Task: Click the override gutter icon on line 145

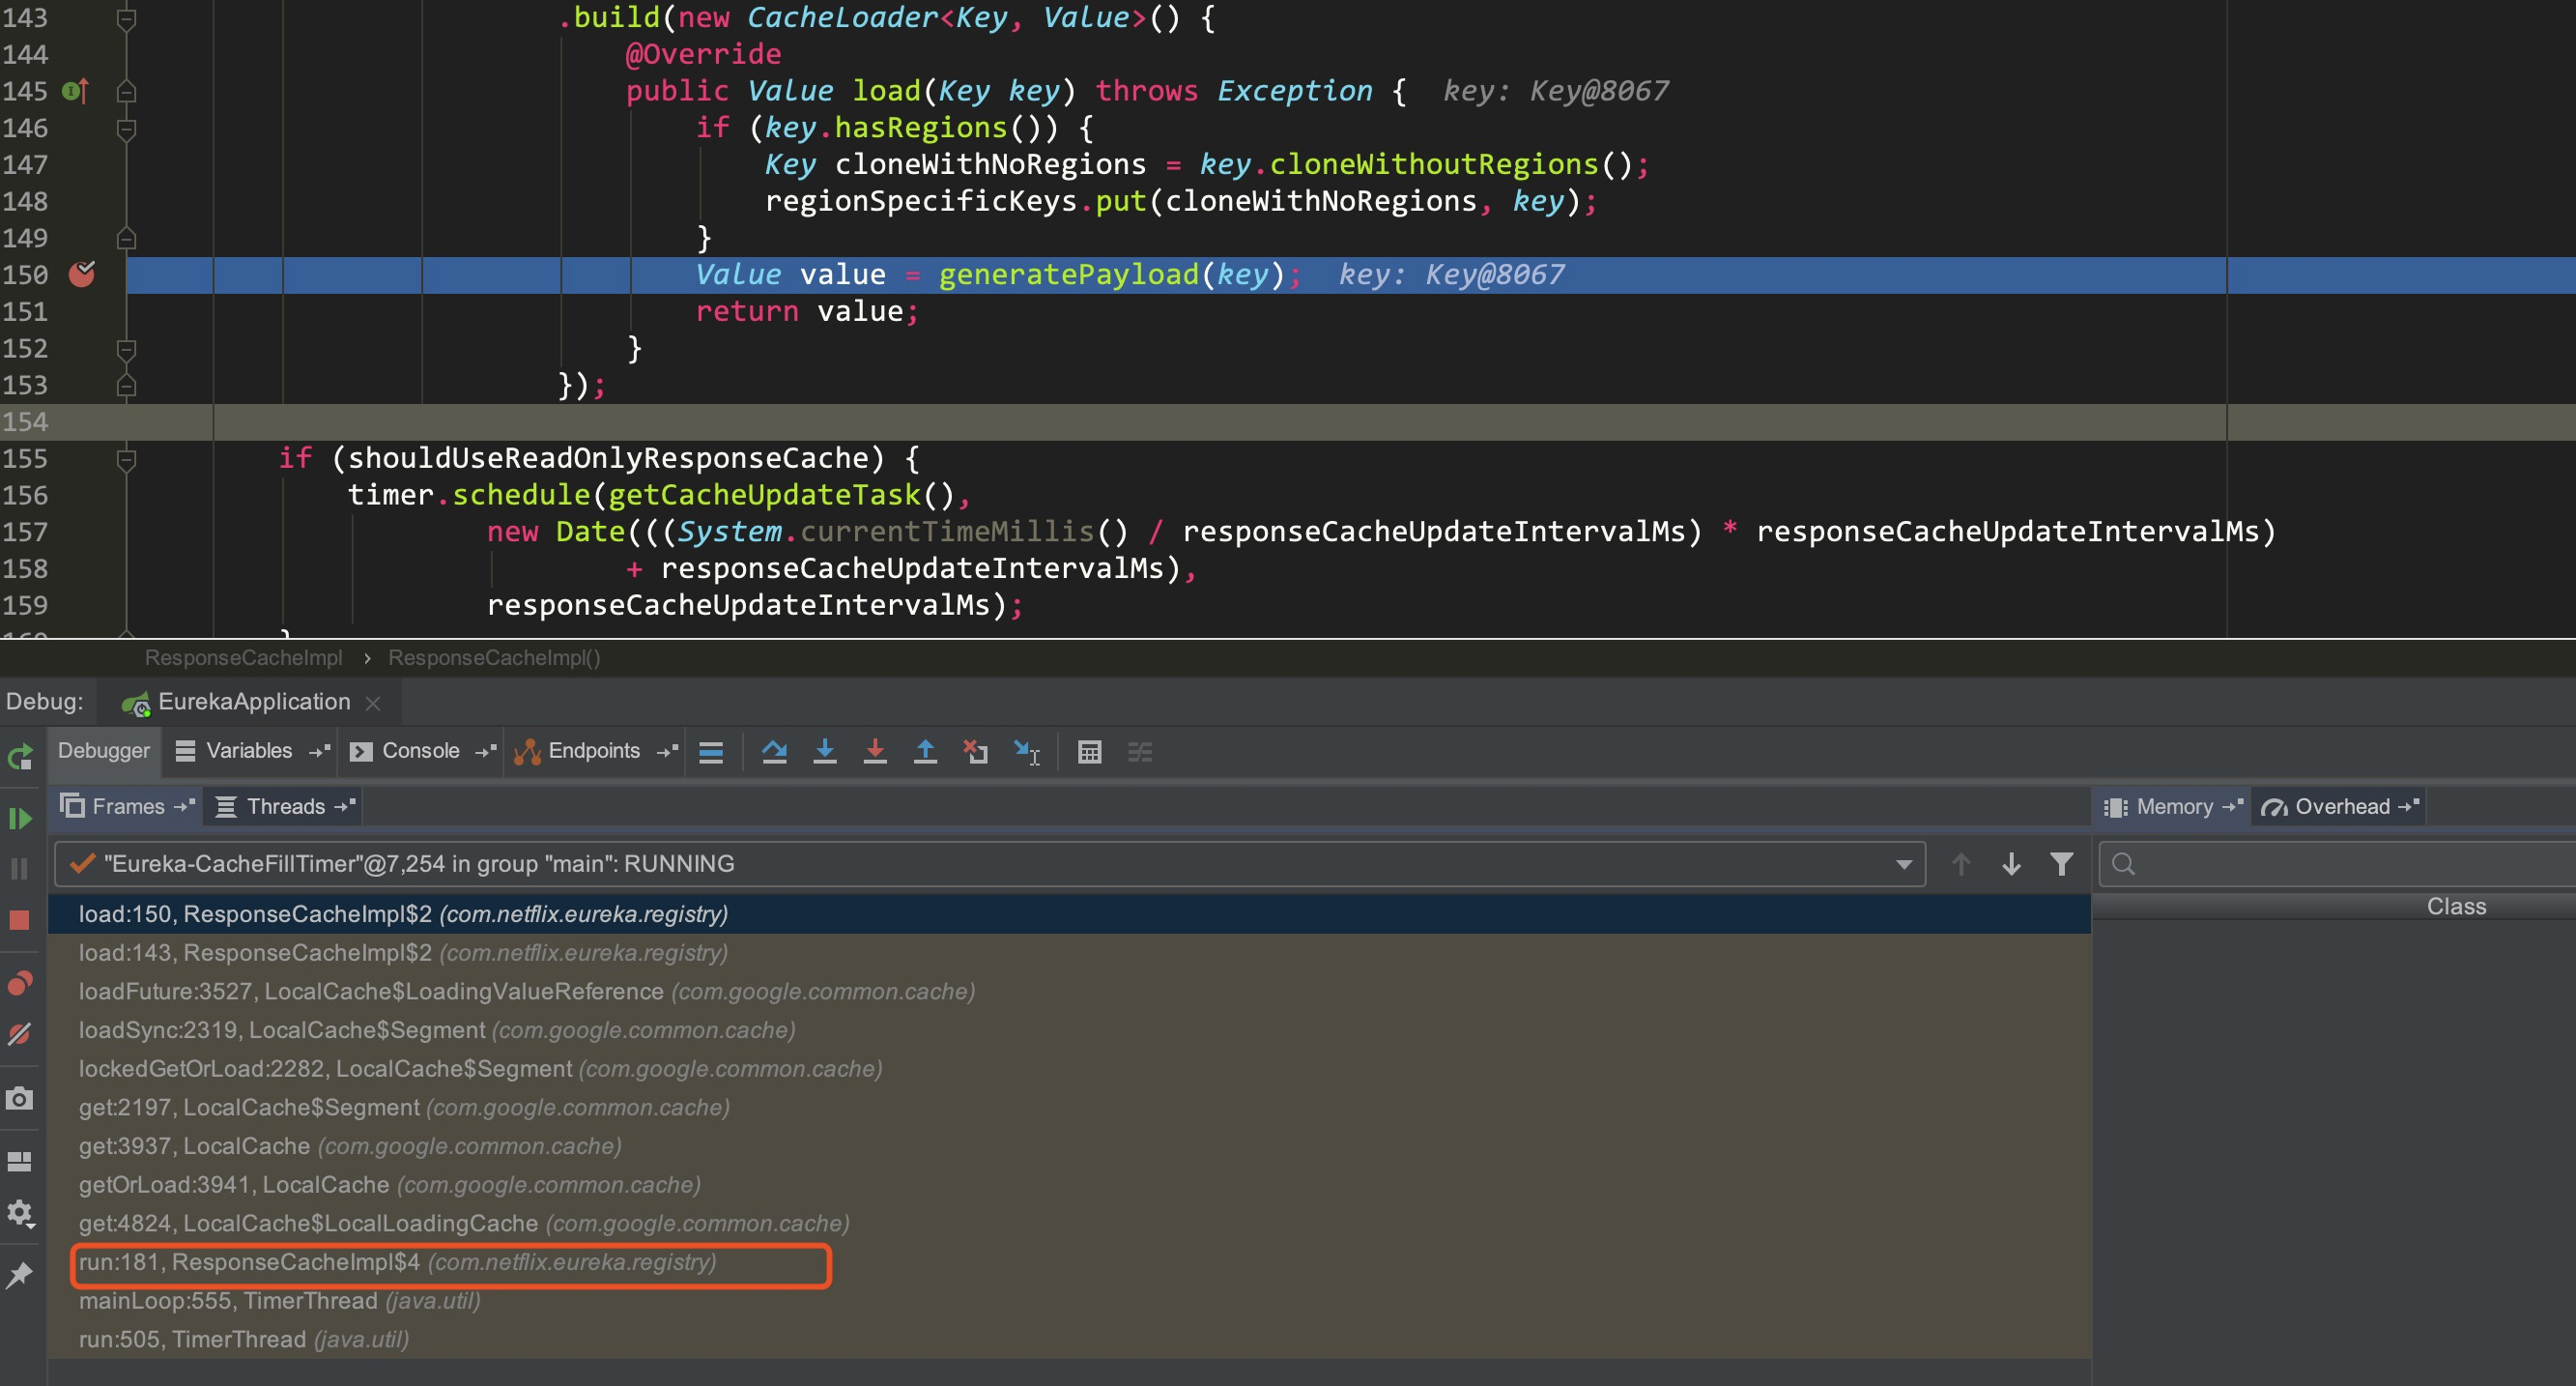Action: 76,91
